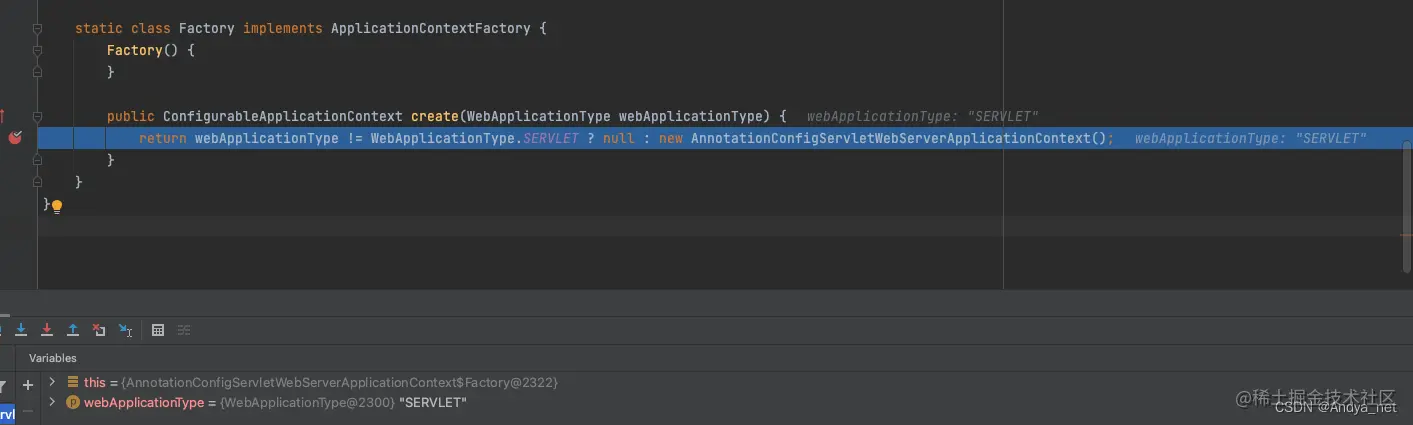Click the SERVLET enum constant in code
This screenshot has height=425, width=1413.
[551, 138]
